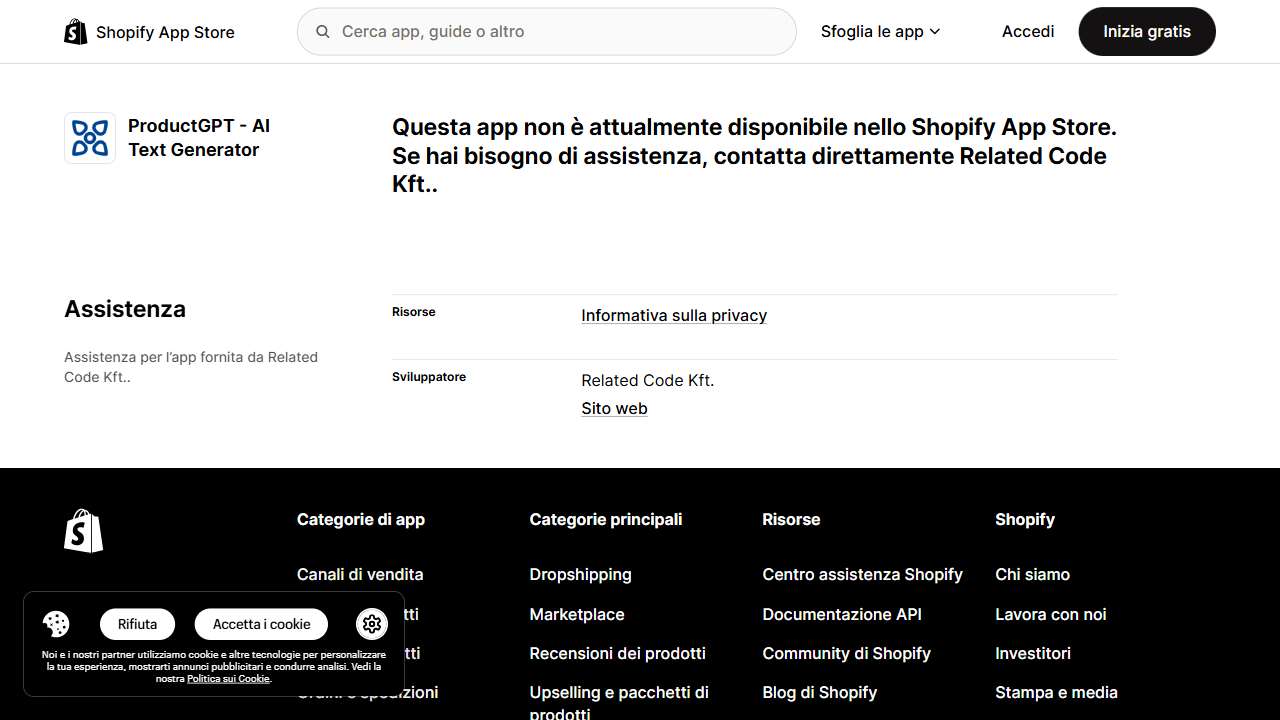
Task: Click the ProductGPT app icon
Action: tap(90, 138)
